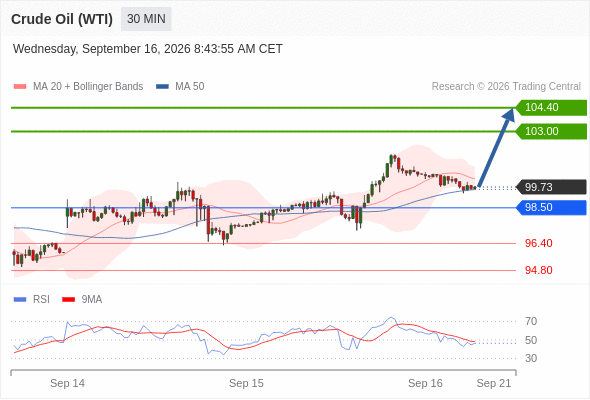590x400 pixels.
Task: Click the blue upward forecast arrow
Action: click(496, 148)
